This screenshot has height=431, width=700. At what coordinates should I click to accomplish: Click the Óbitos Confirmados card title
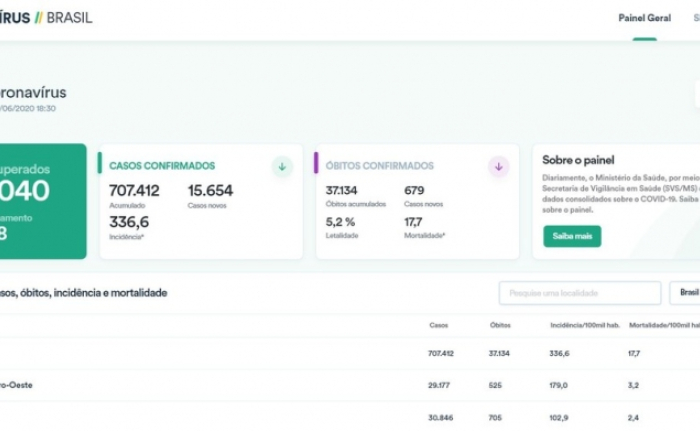coord(379,166)
